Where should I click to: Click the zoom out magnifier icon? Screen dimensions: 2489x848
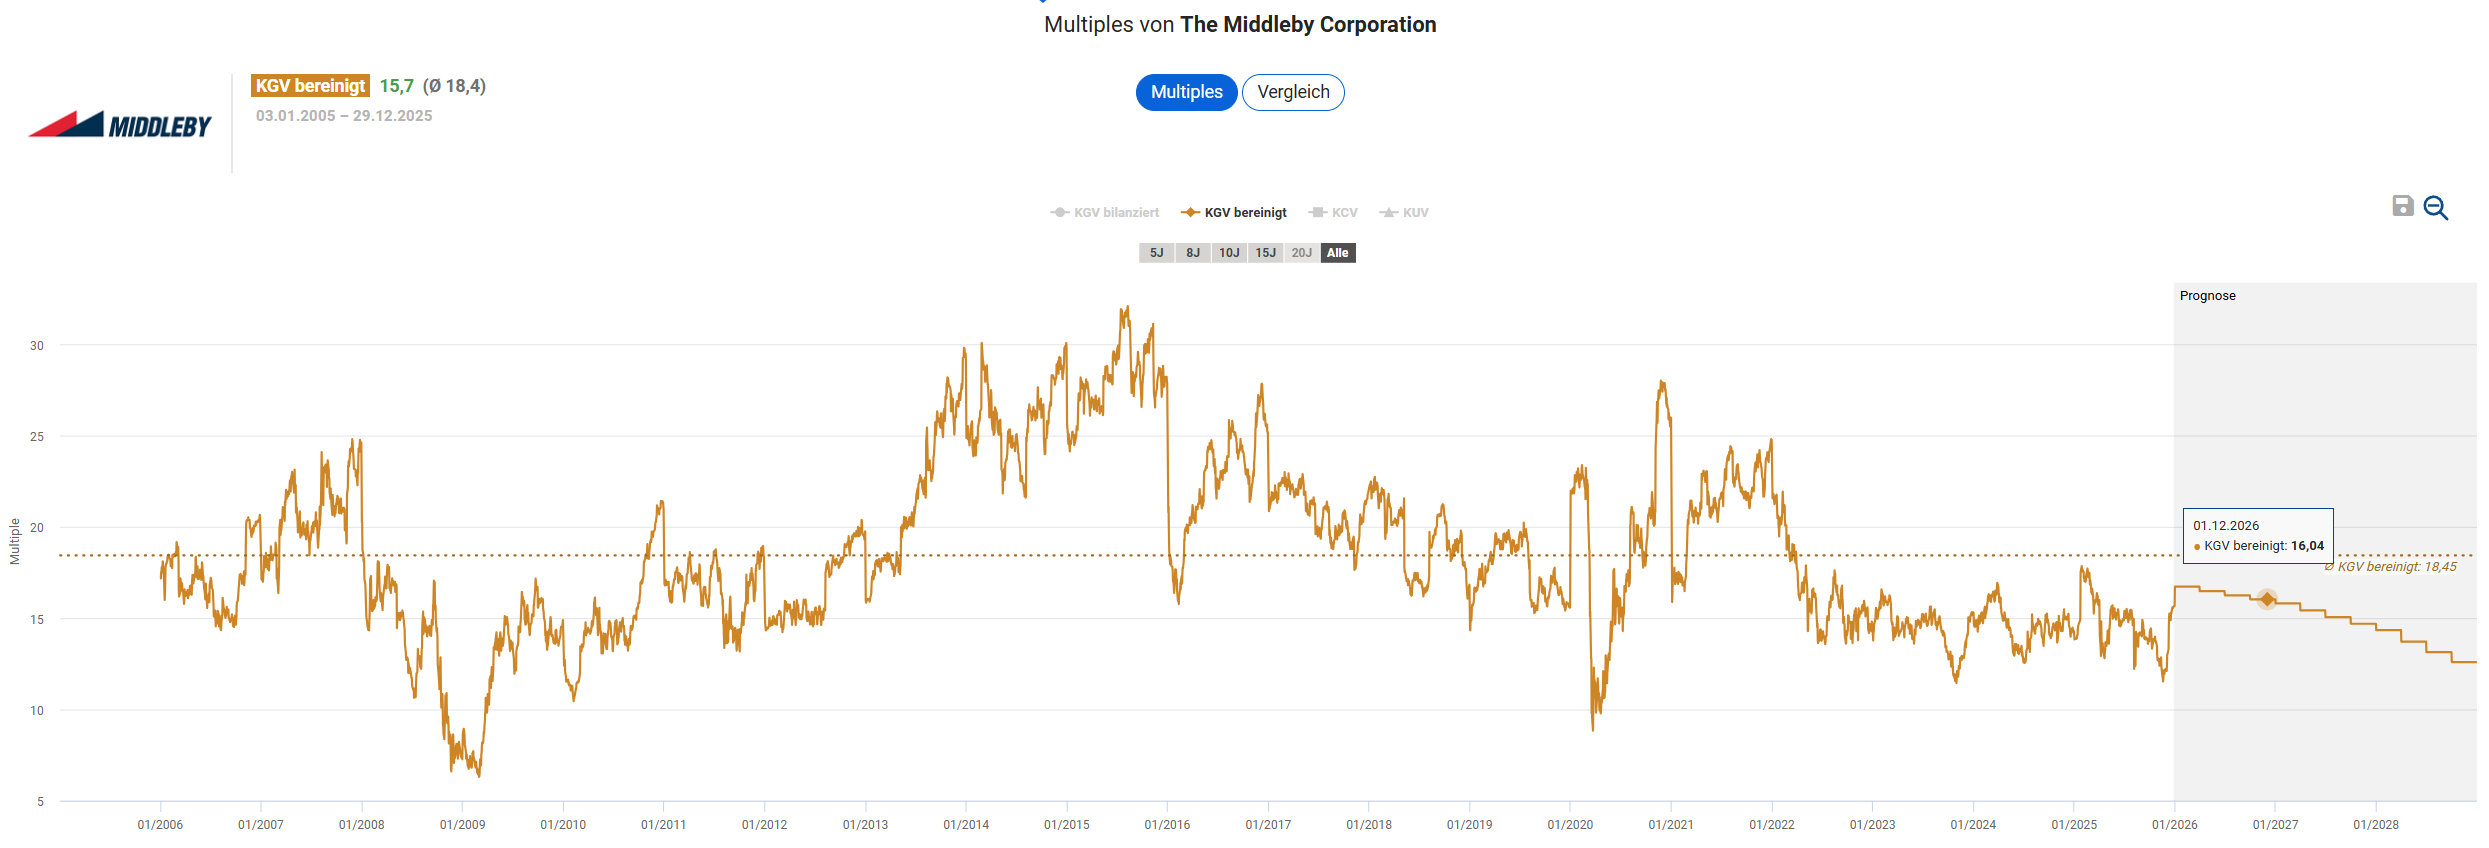(x=2436, y=208)
